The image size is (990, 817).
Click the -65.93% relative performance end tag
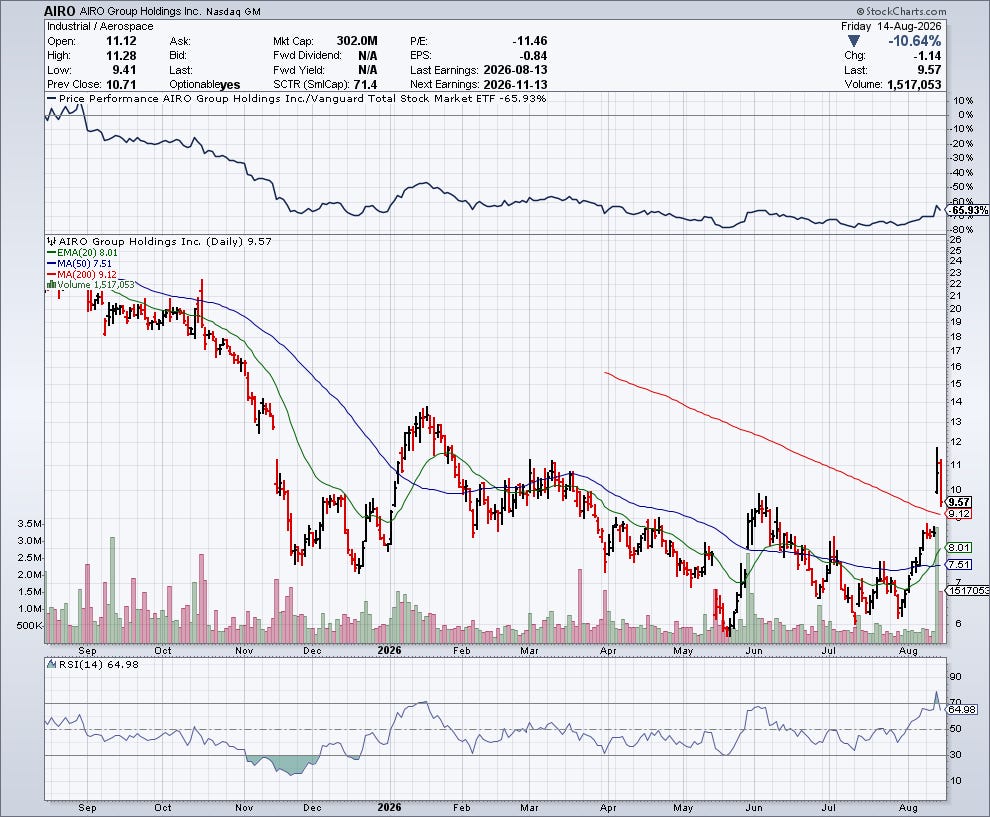(x=969, y=210)
